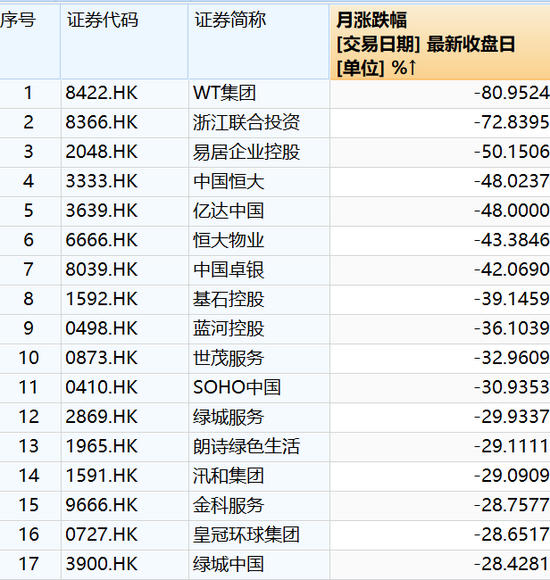The width and height of the screenshot is (550, 580).
Task: Select the 绿城中国 name cell
Action: point(259,564)
